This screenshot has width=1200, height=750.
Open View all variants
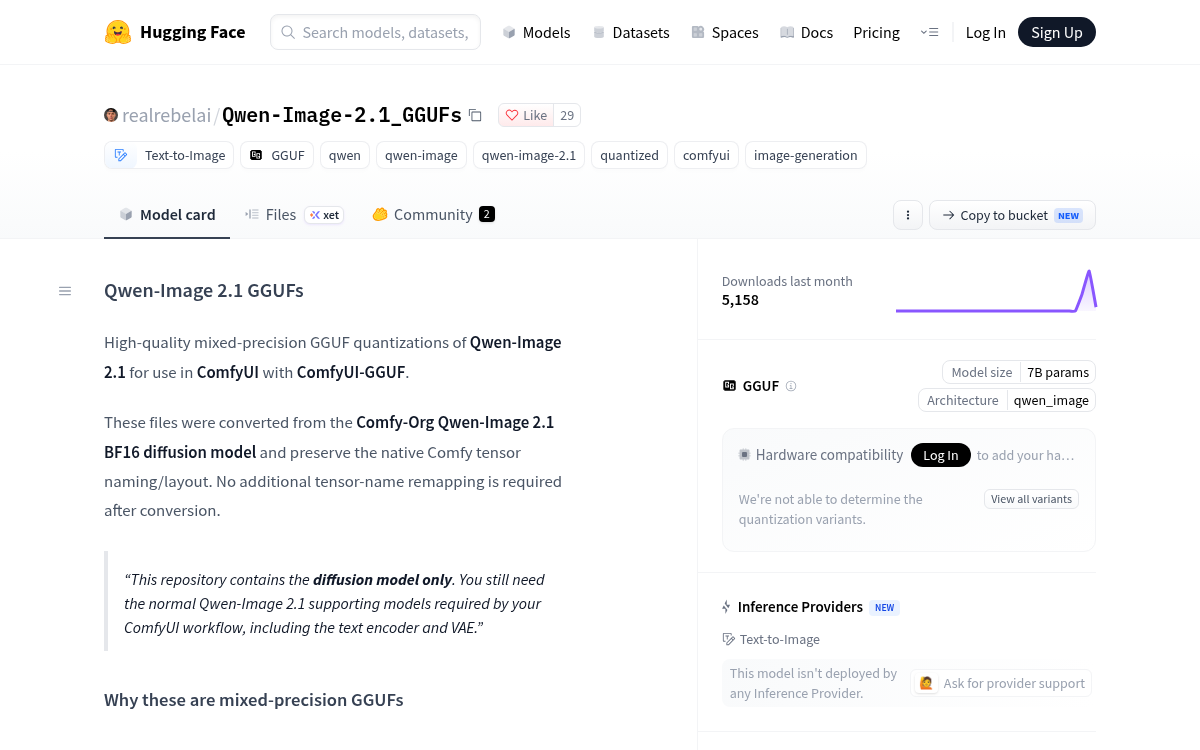click(x=1031, y=499)
